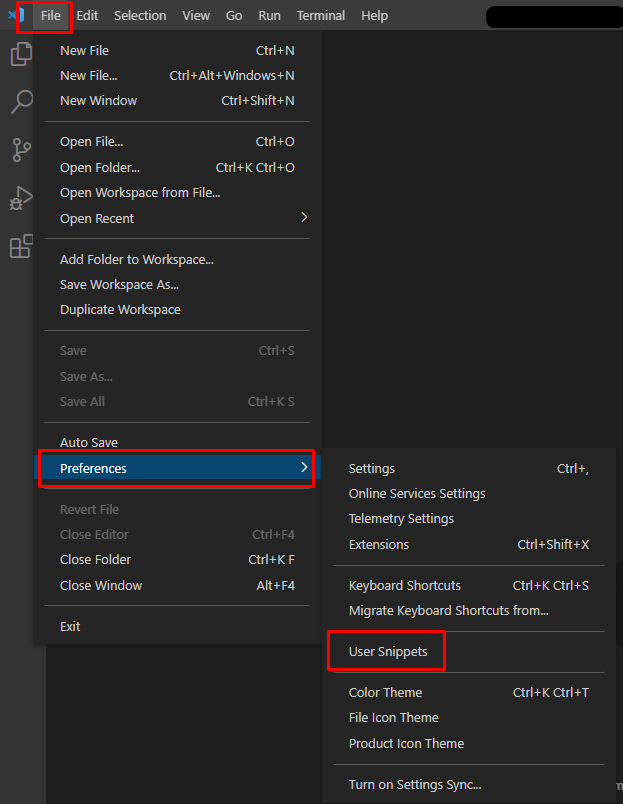This screenshot has height=804, width=623.
Task: Choose New Window
Action: 177,100
